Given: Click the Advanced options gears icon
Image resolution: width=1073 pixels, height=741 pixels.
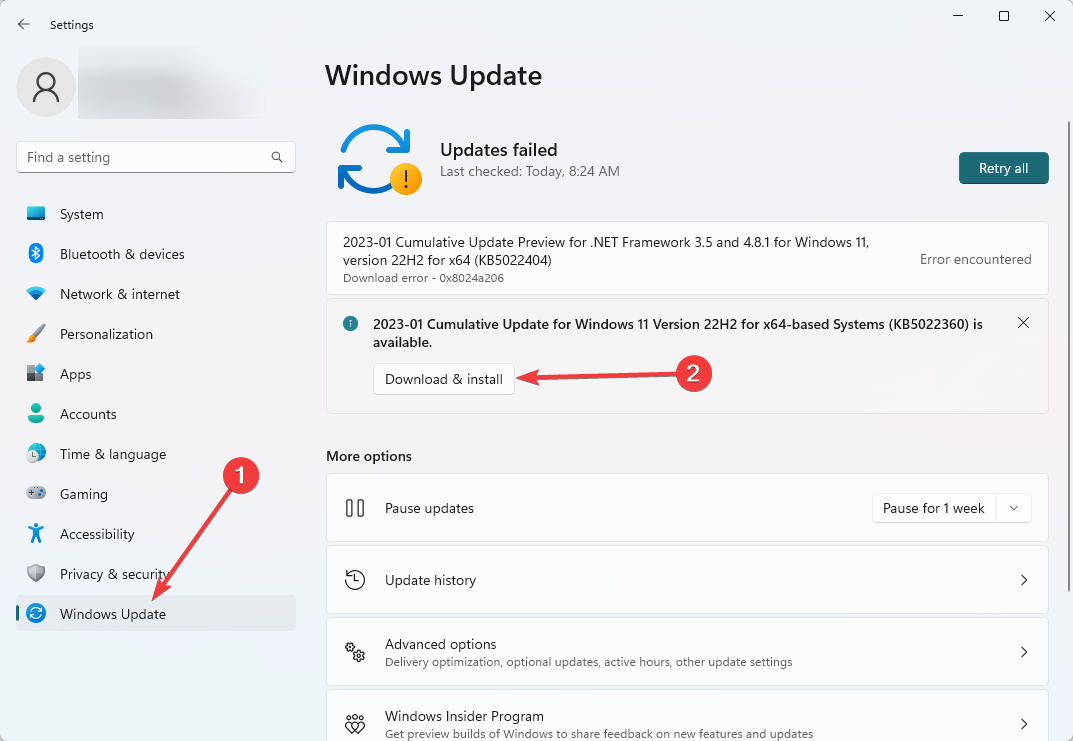Looking at the screenshot, I should [x=354, y=652].
